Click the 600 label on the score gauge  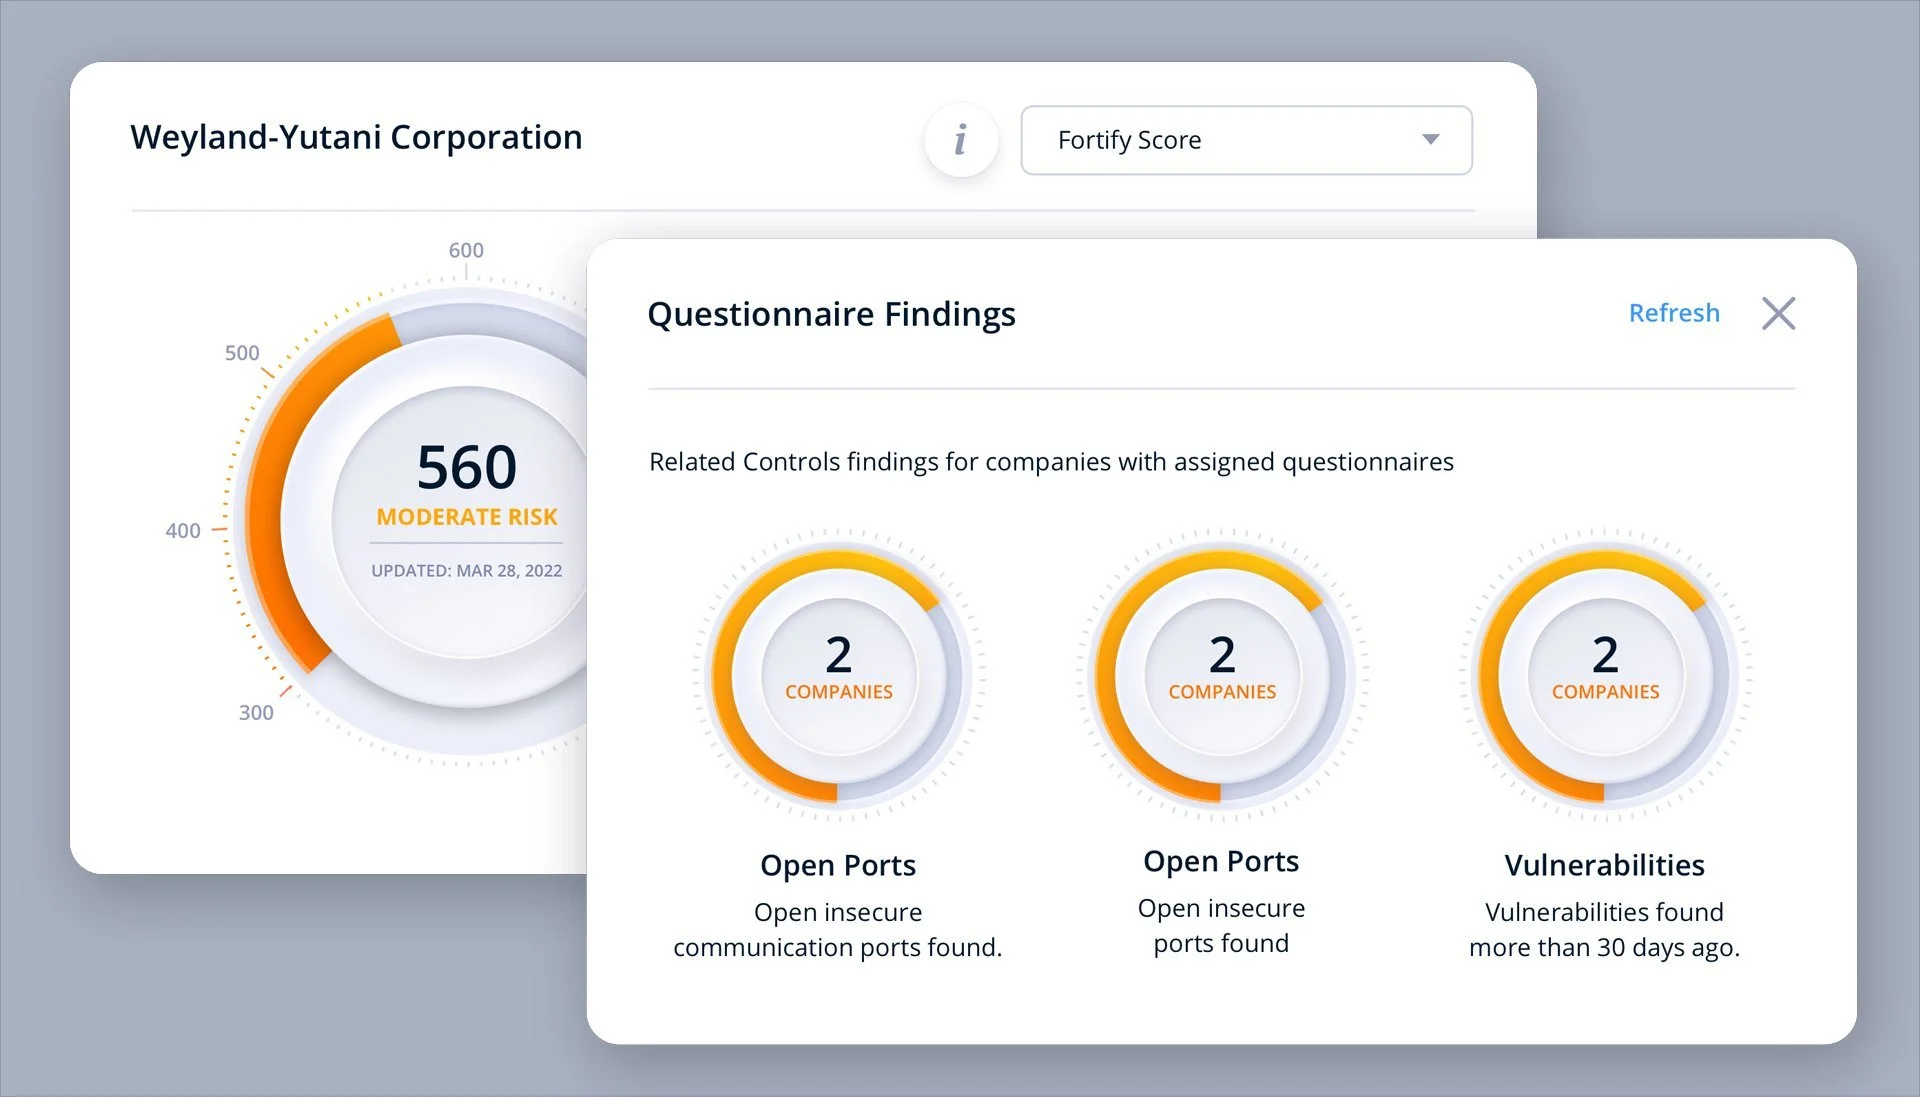coord(466,250)
